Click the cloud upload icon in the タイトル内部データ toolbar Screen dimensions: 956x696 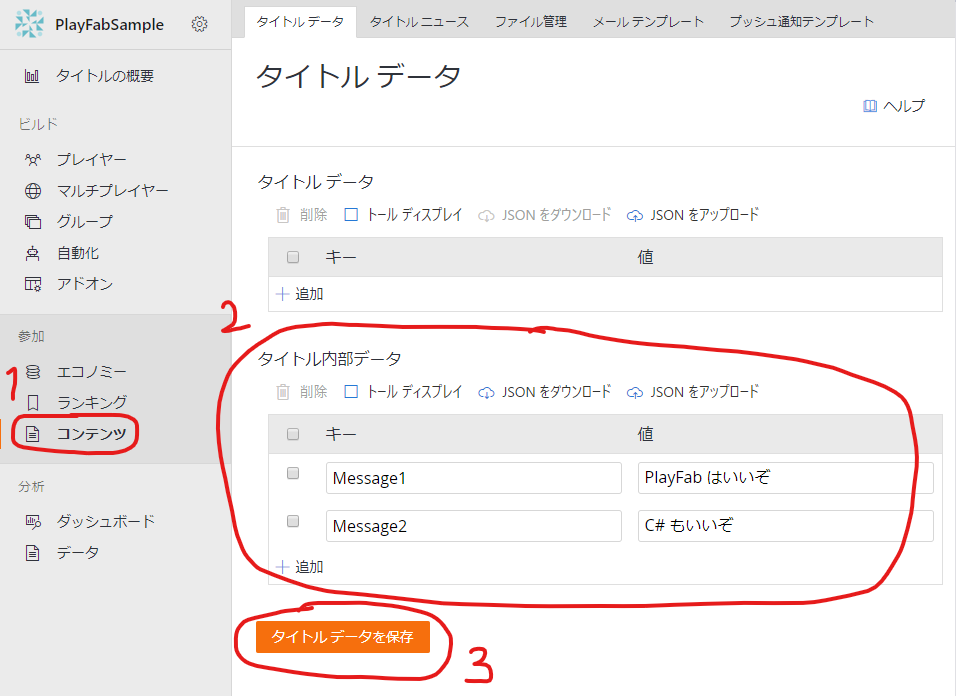coord(635,392)
